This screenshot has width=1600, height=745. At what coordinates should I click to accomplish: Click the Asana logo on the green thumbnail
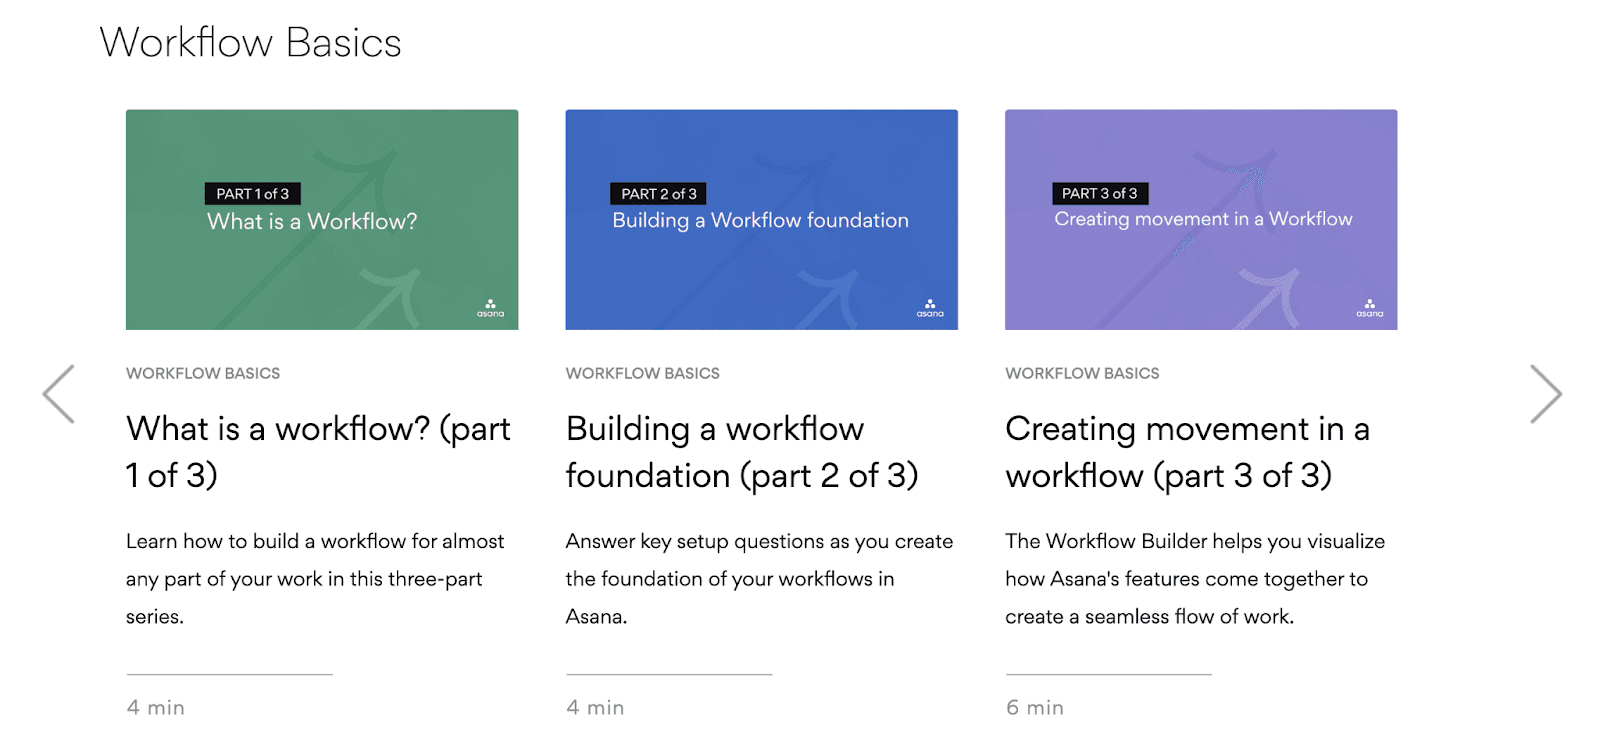(x=490, y=308)
